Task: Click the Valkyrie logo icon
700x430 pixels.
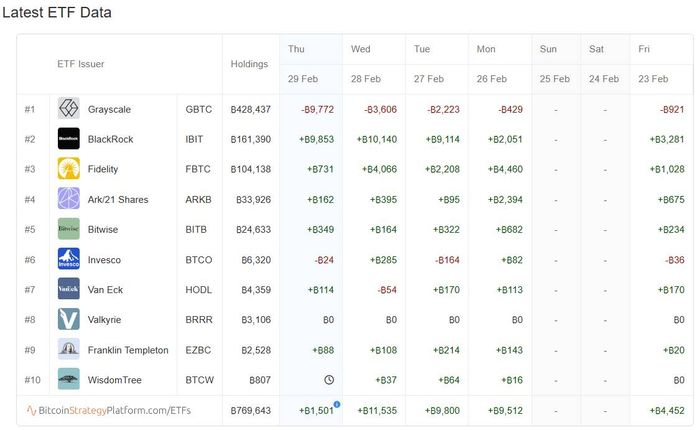Action: [x=69, y=319]
